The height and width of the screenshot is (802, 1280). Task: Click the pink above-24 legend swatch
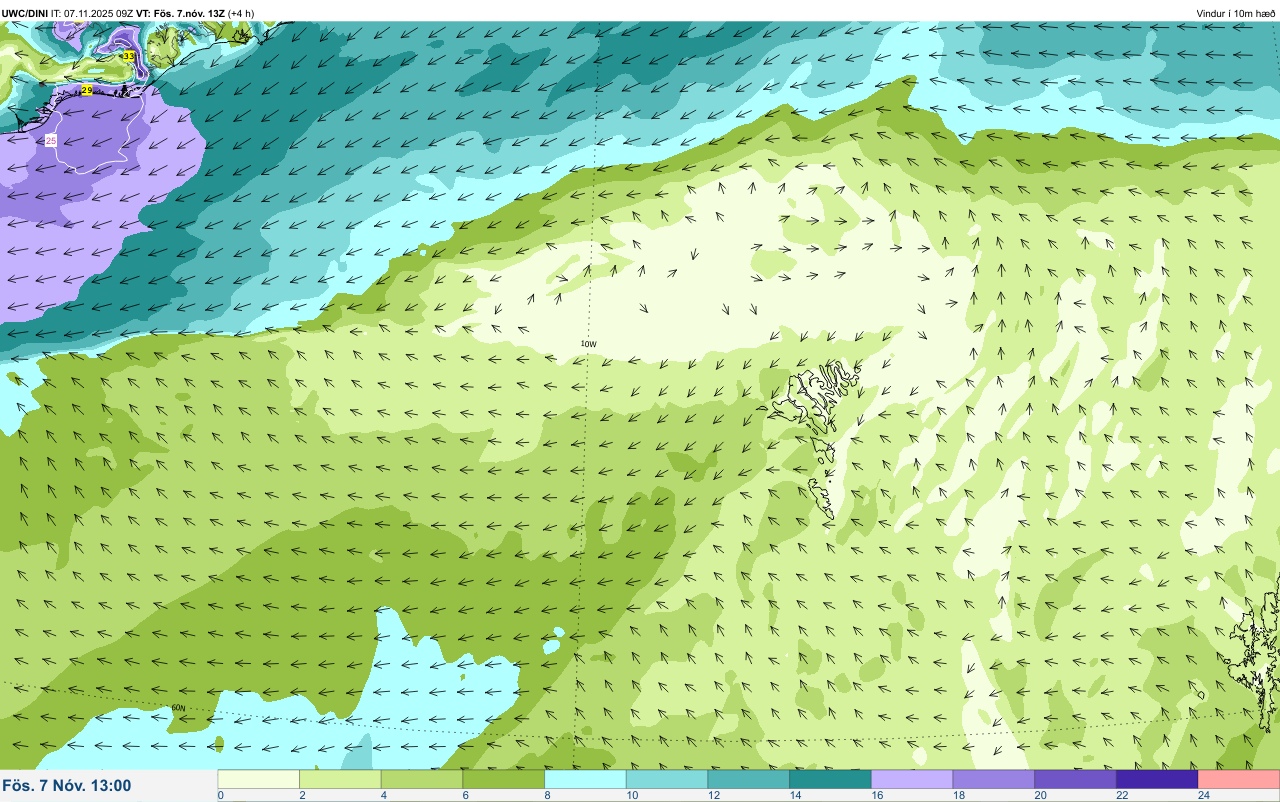[x=1239, y=779]
